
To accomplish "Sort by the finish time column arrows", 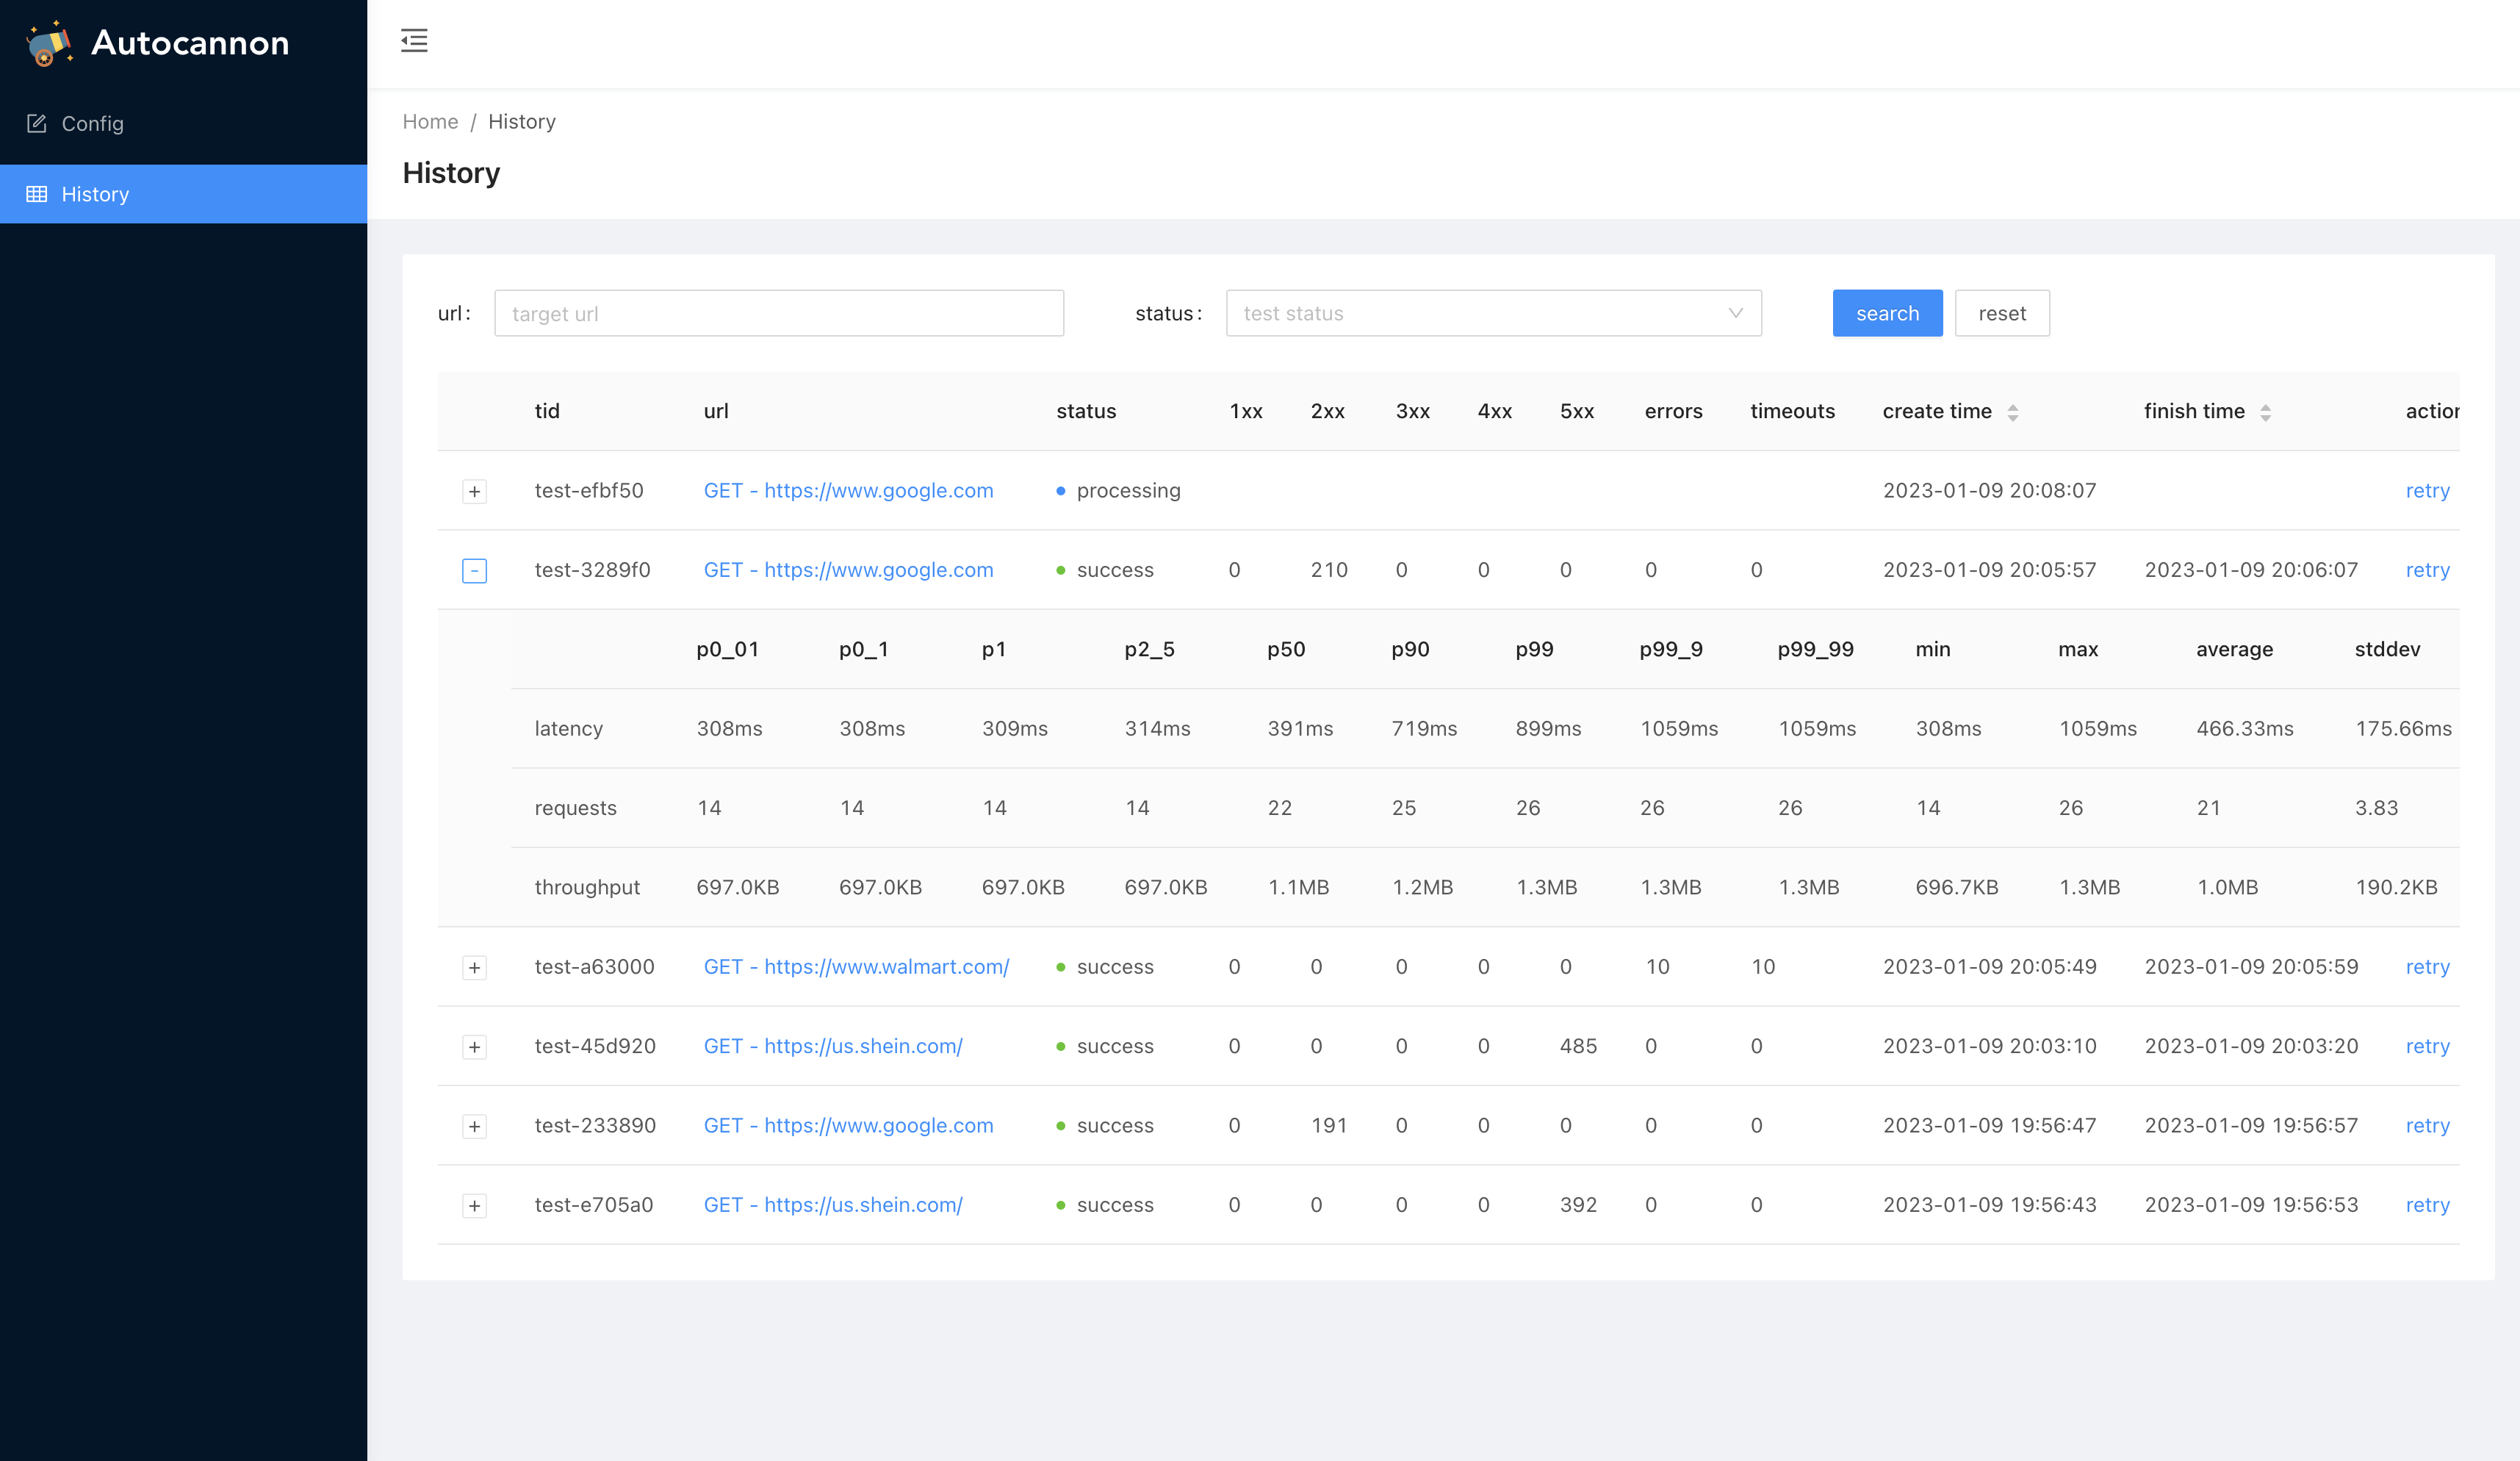I will coord(2266,412).
